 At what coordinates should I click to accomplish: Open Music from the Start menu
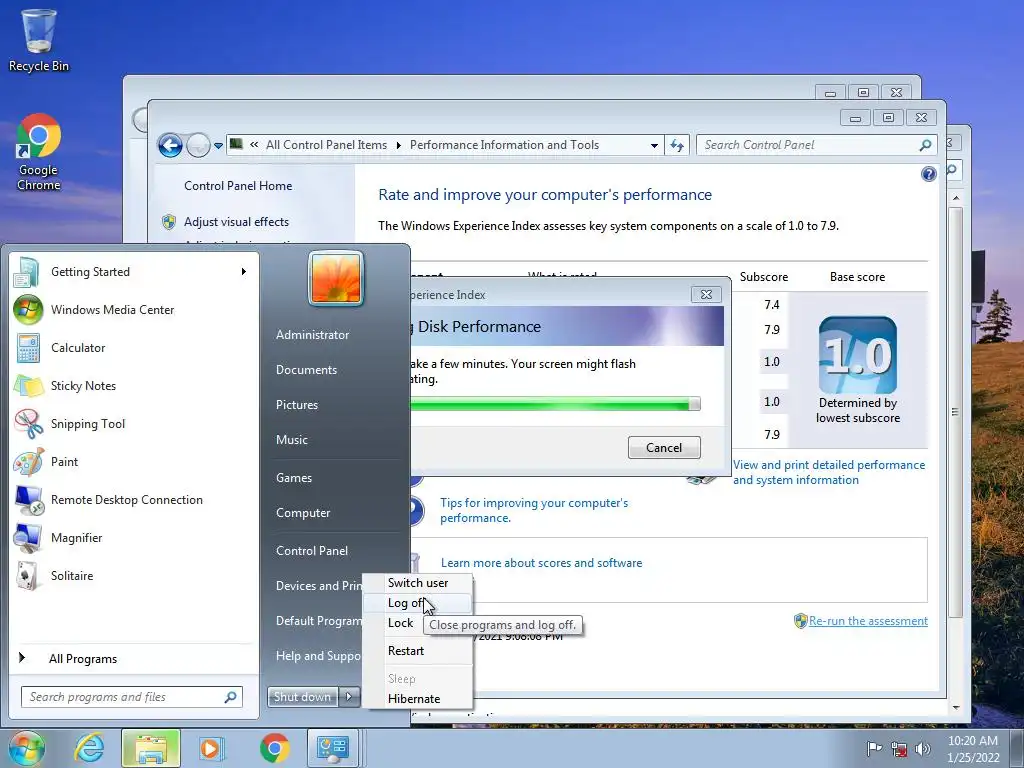point(291,440)
